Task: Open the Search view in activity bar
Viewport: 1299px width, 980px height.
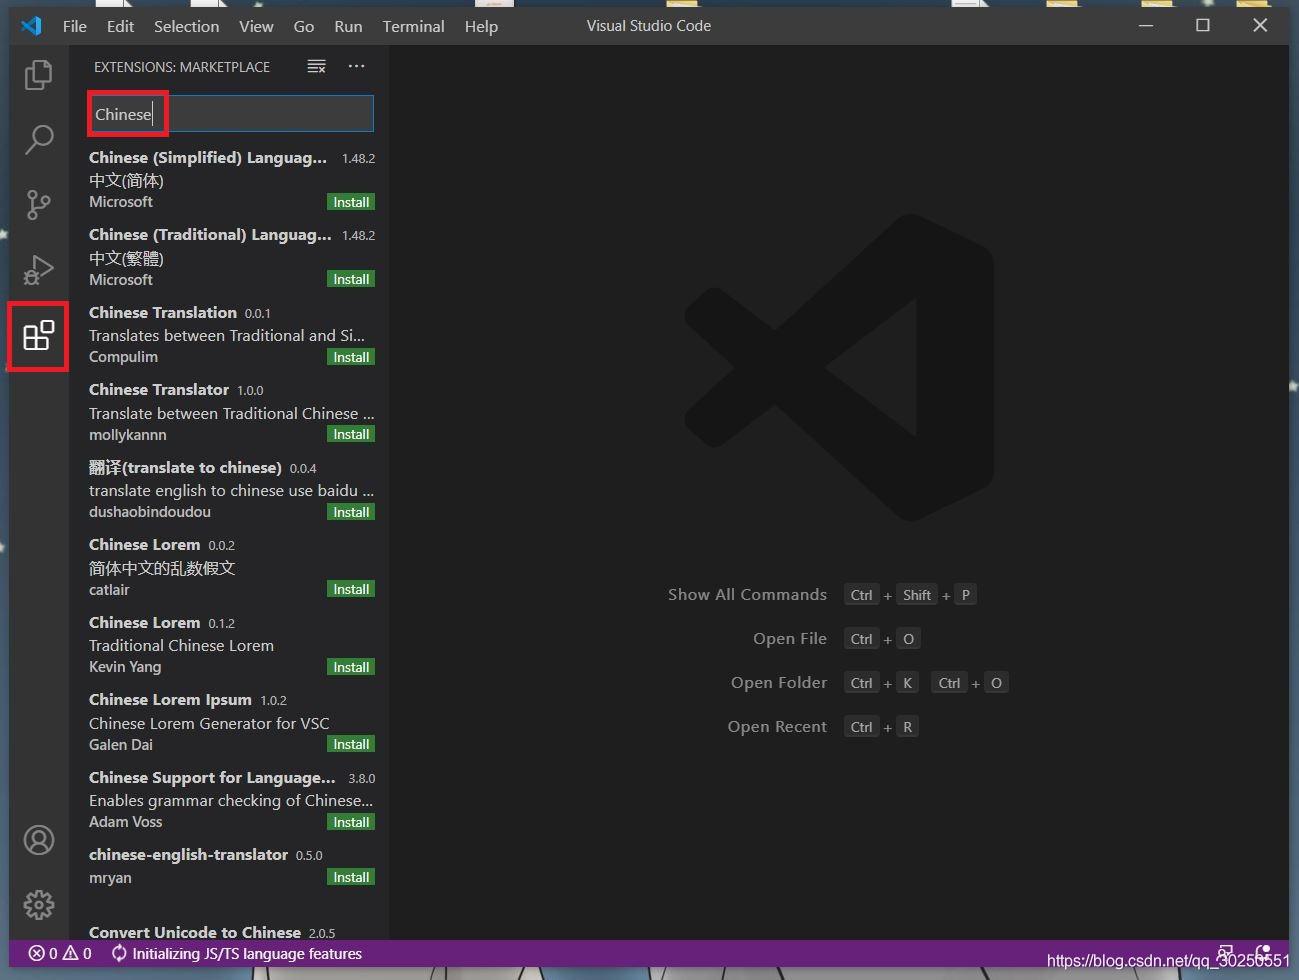Action: click(x=38, y=140)
